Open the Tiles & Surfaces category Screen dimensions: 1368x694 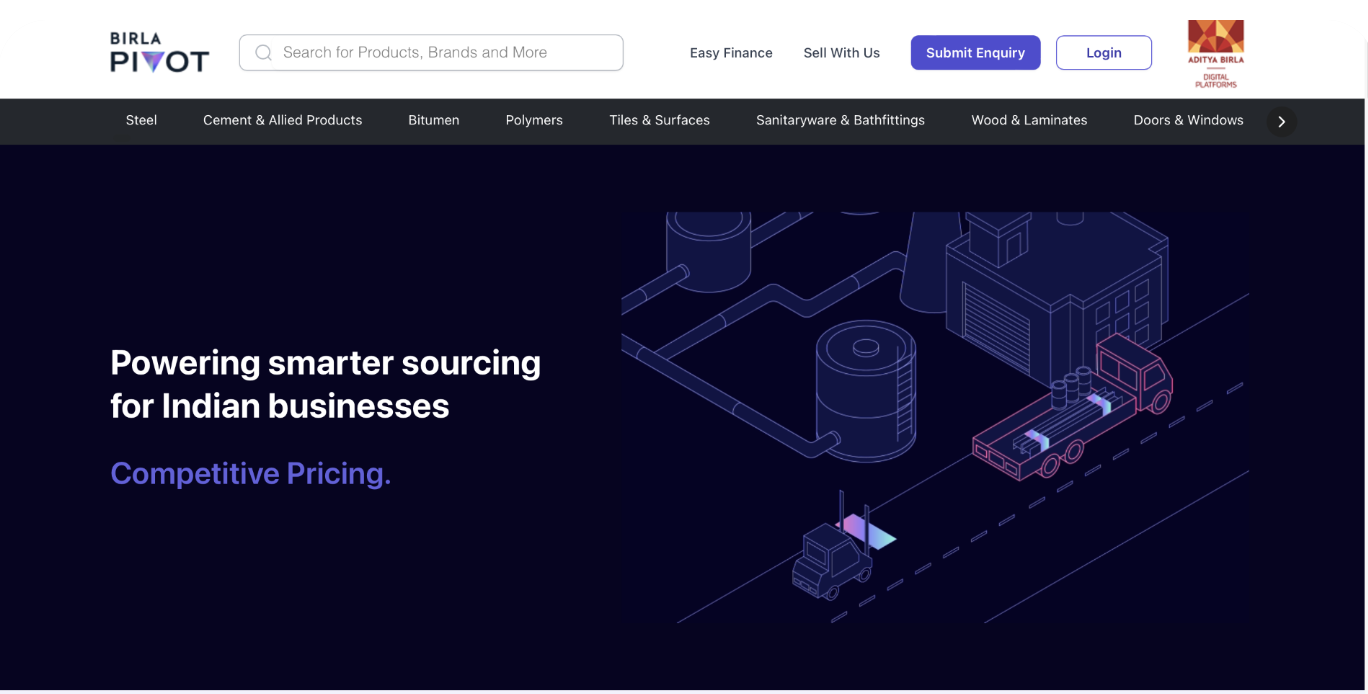pyautogui.click(x=660, y=120)
